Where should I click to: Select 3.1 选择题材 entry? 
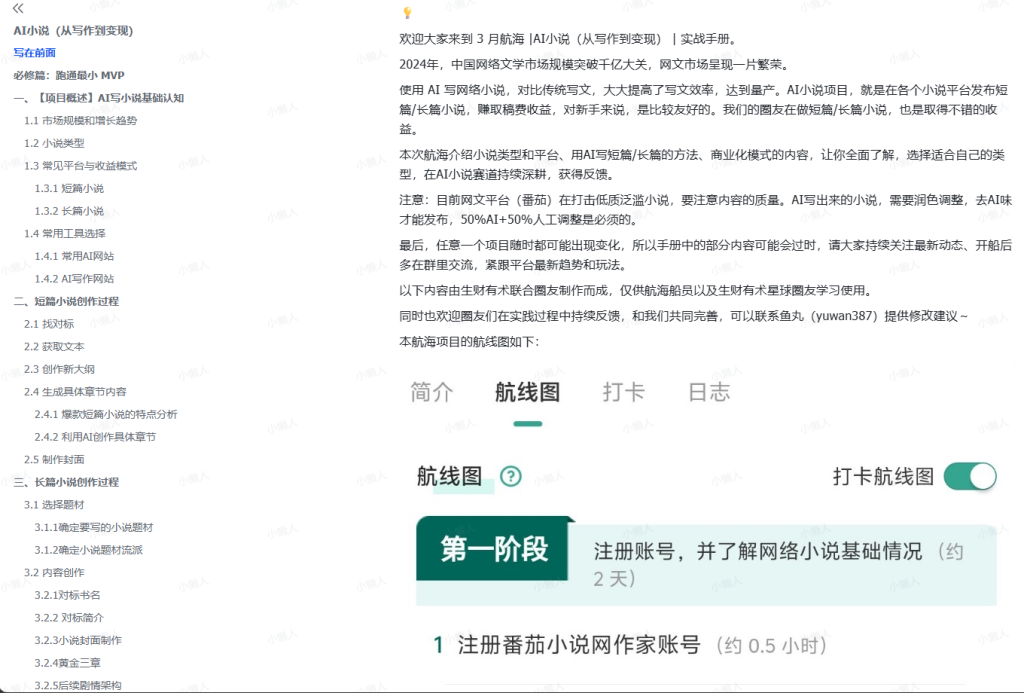(x=54, y=505)
